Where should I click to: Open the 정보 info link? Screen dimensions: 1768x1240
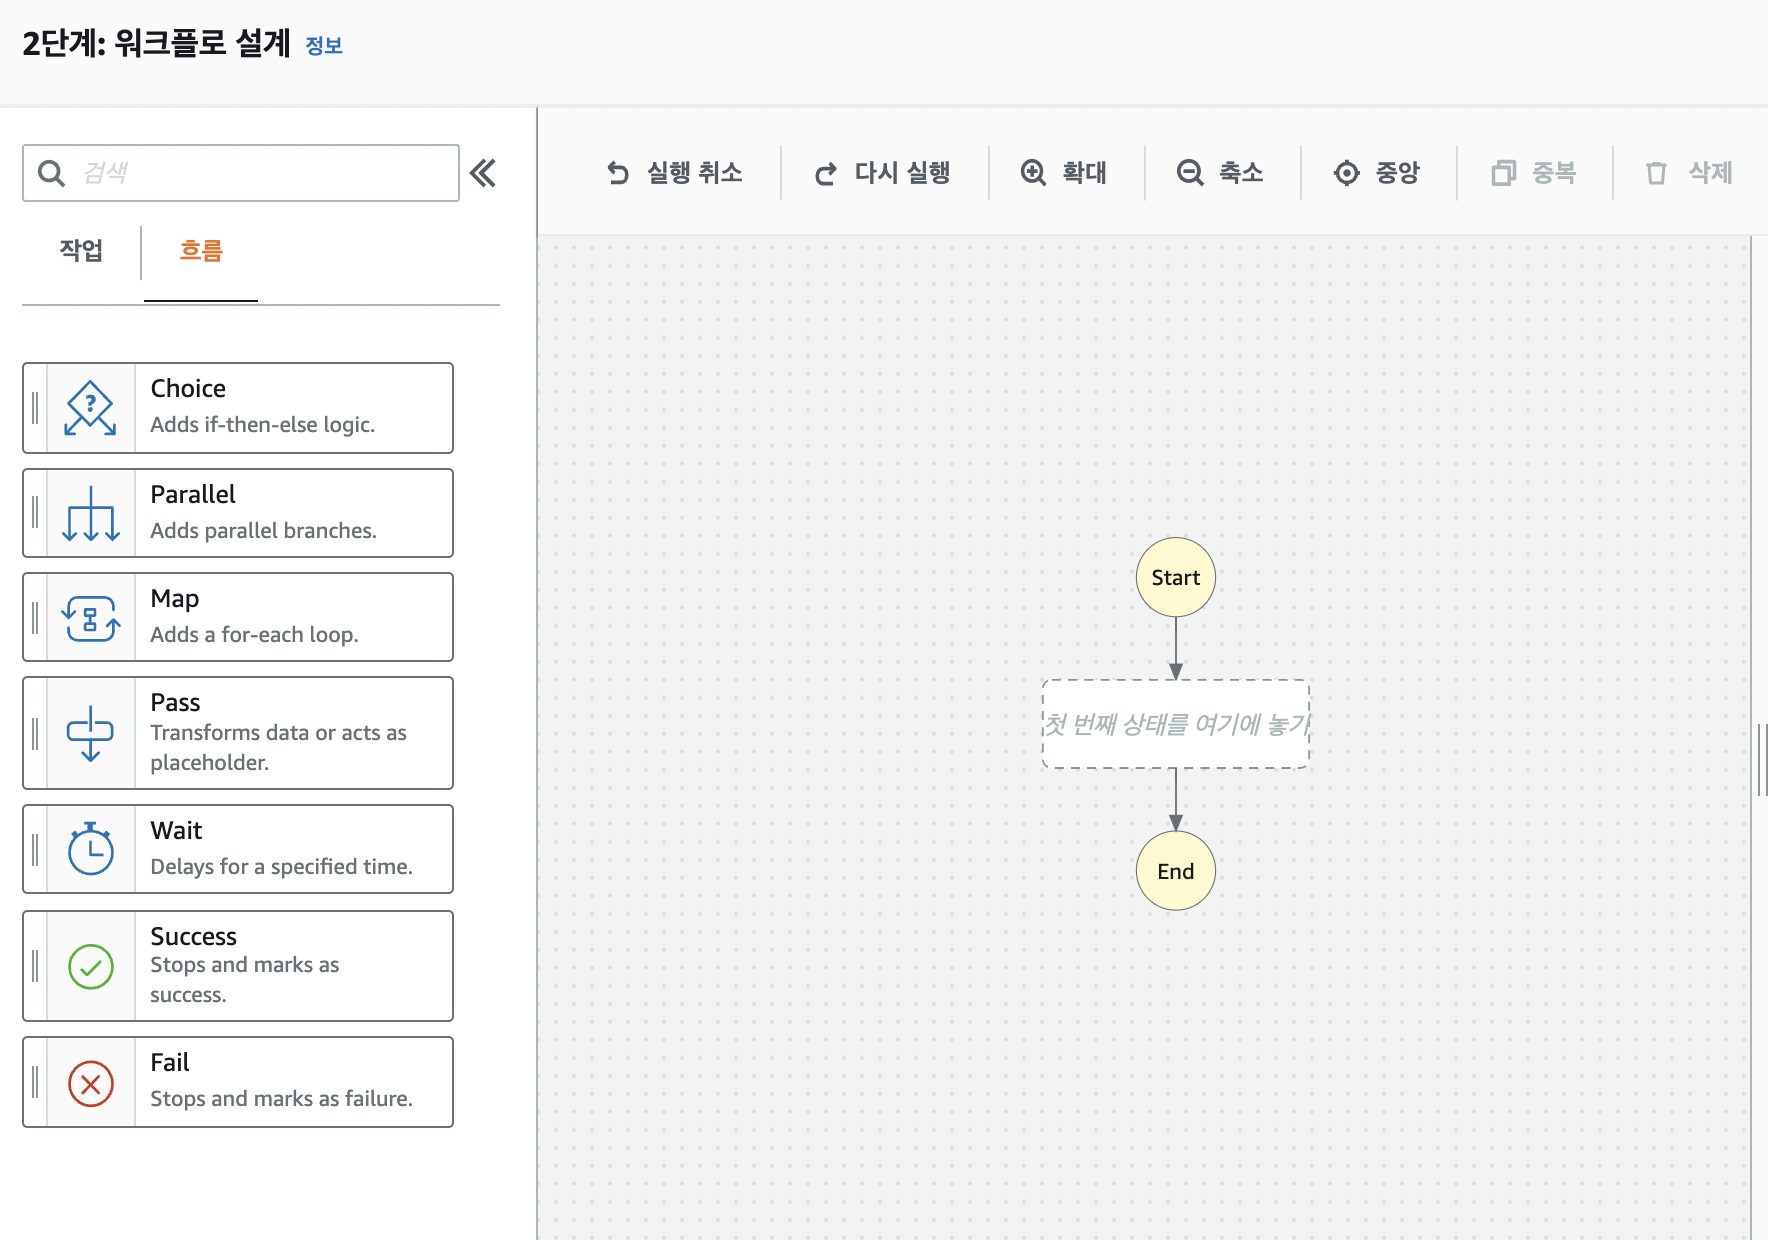(324, 46)
